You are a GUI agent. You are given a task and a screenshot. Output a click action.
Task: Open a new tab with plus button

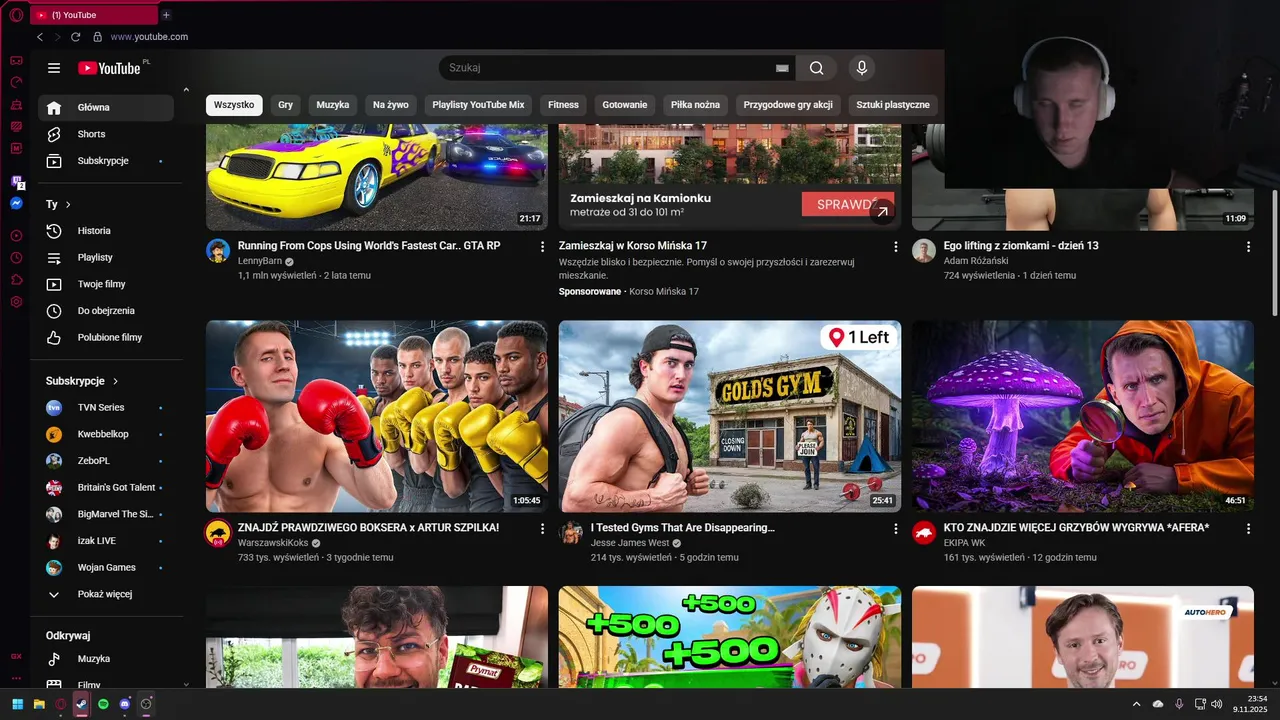tap(166, 15)
